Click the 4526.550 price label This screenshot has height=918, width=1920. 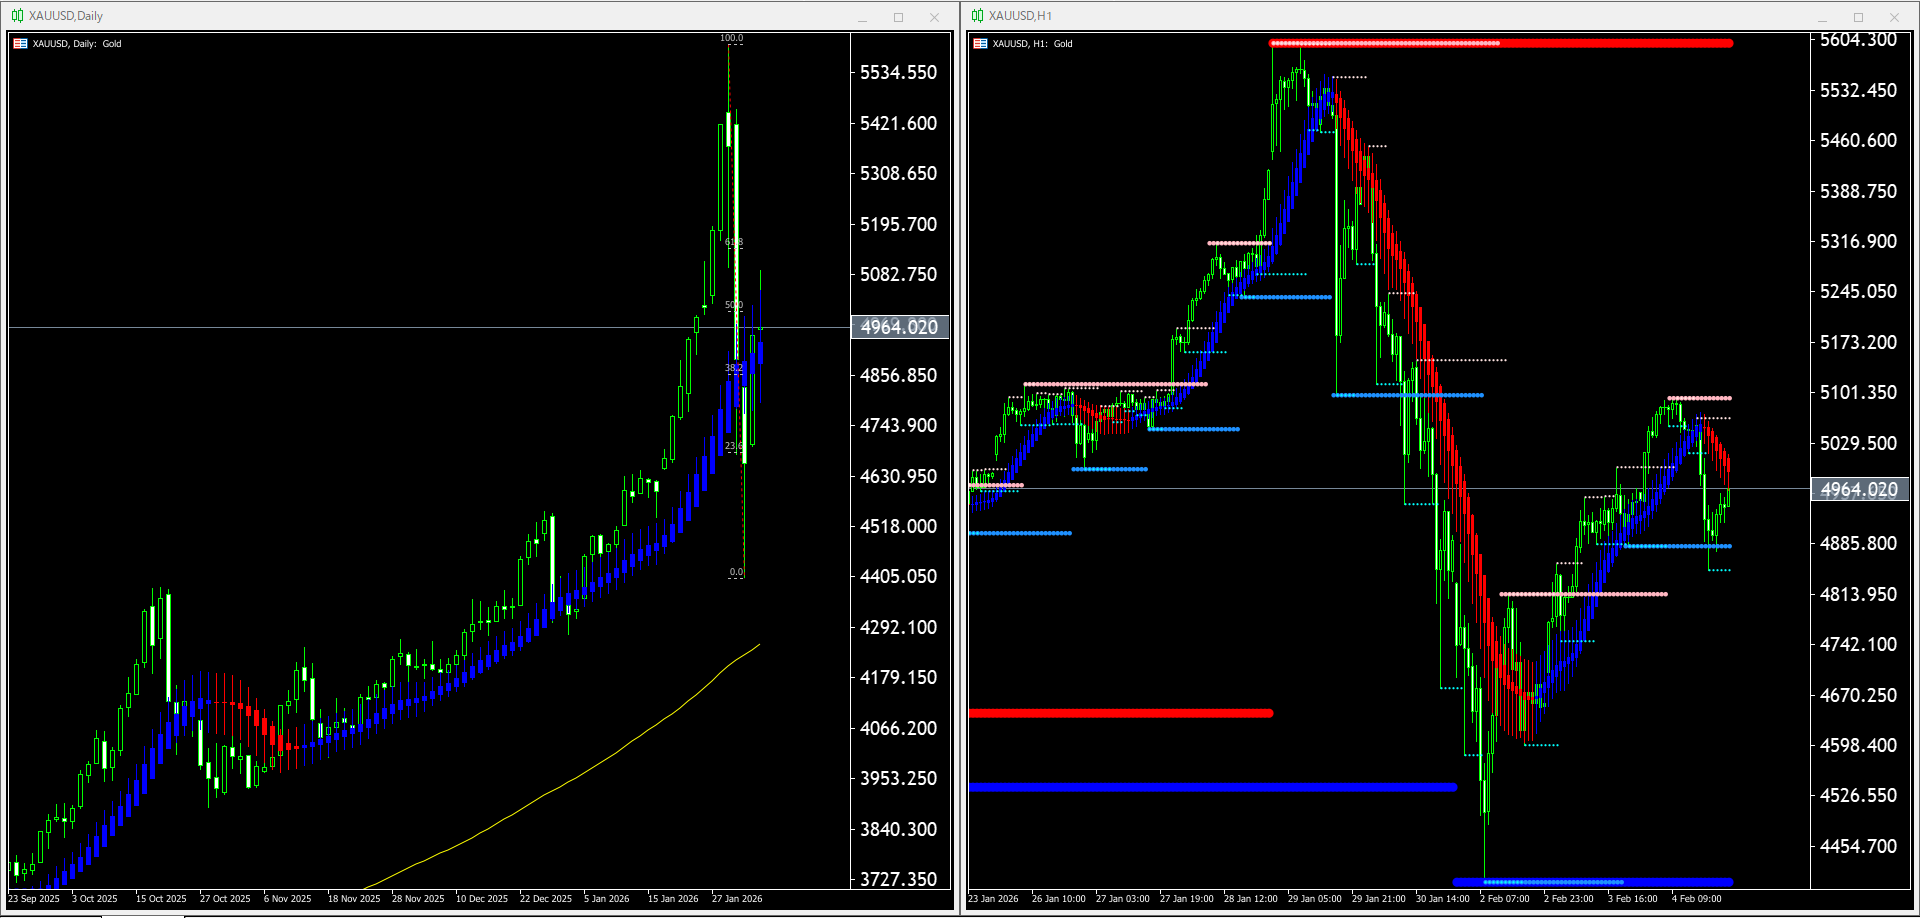pos(1858,795)
